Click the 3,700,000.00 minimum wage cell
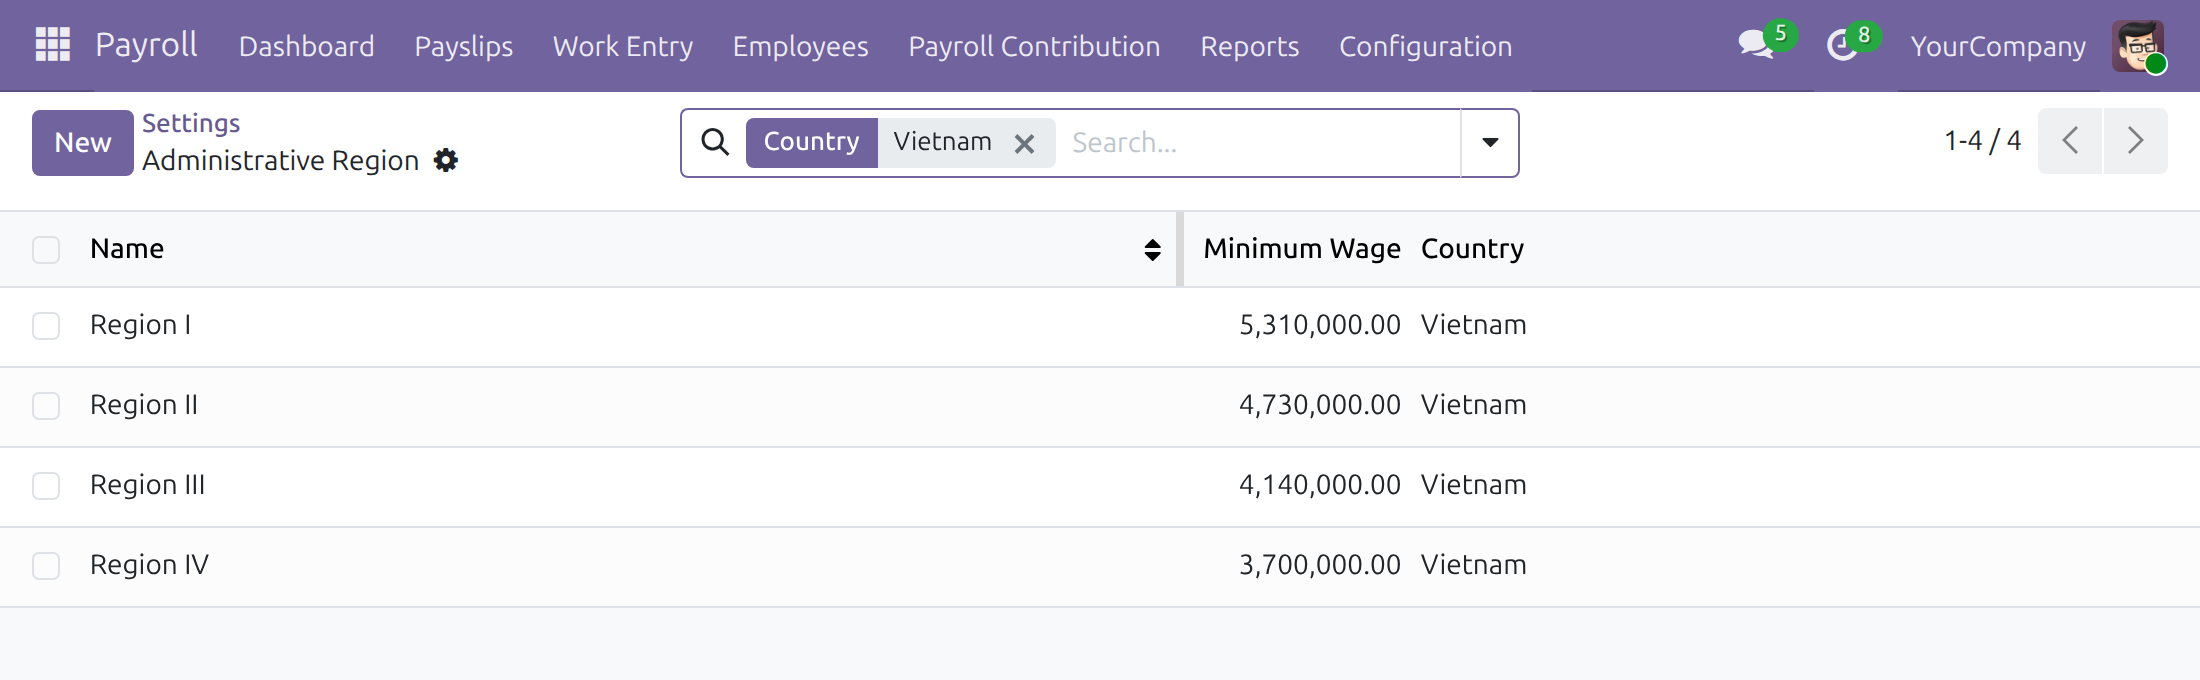This screenshot has height=680, width=2200. [1319, 565]
